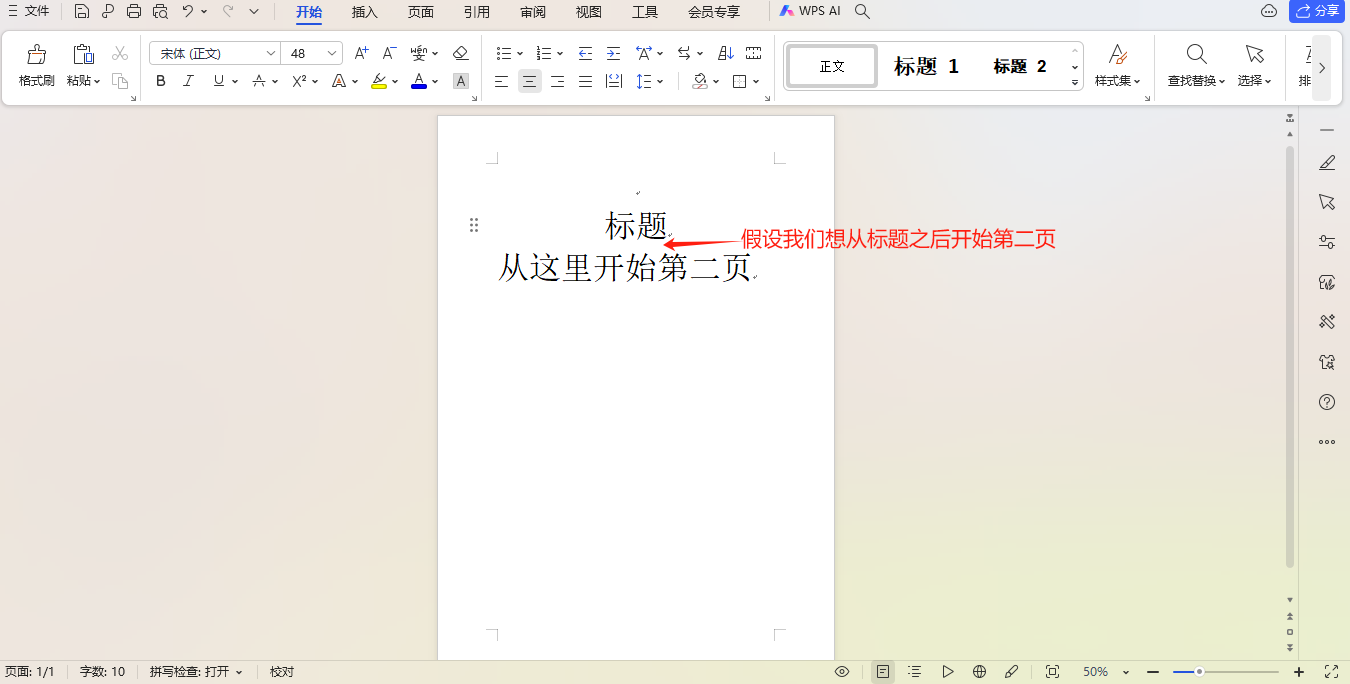Cut the selection with the scissors icon
This screenshot has height=684, width=1350.
tap(119, 53)
